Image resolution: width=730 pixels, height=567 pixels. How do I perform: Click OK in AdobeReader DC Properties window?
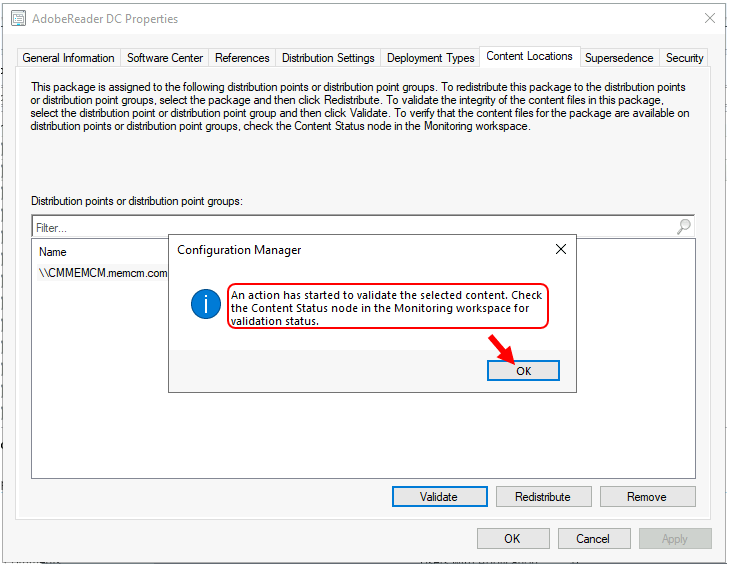click(x=513, y=539)
